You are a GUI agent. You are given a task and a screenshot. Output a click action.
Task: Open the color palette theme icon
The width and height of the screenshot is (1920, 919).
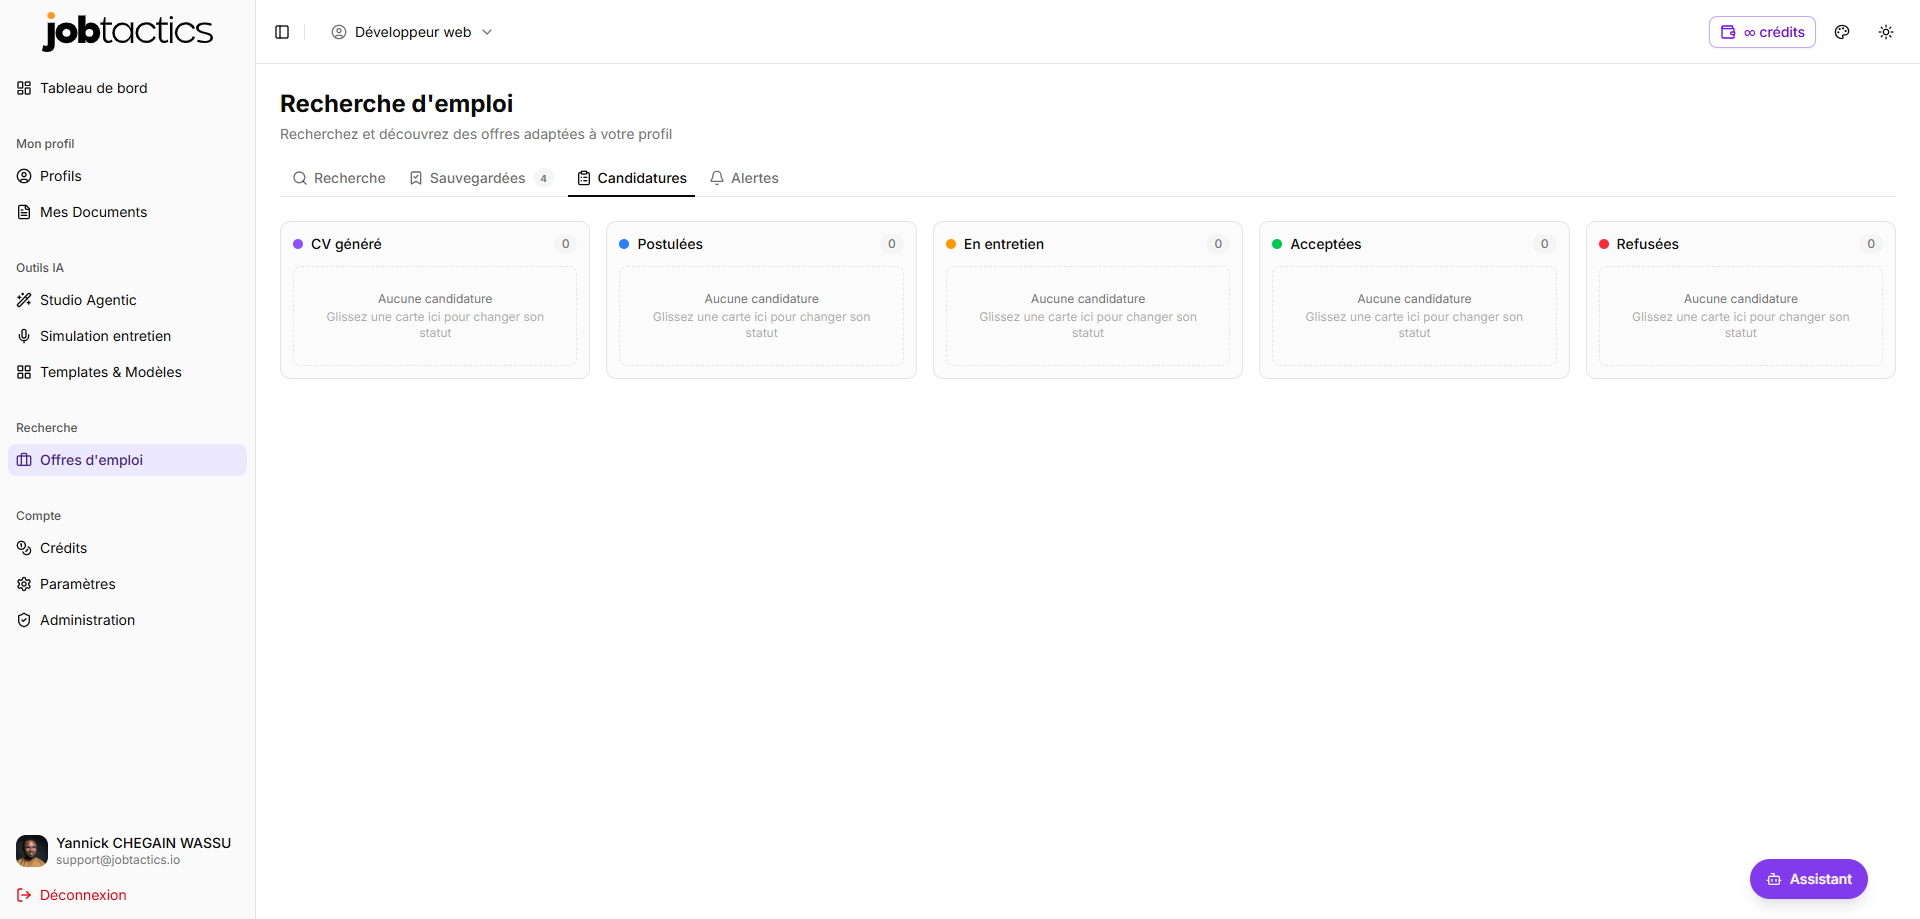pyautogui.click(x=1842, y=32)
